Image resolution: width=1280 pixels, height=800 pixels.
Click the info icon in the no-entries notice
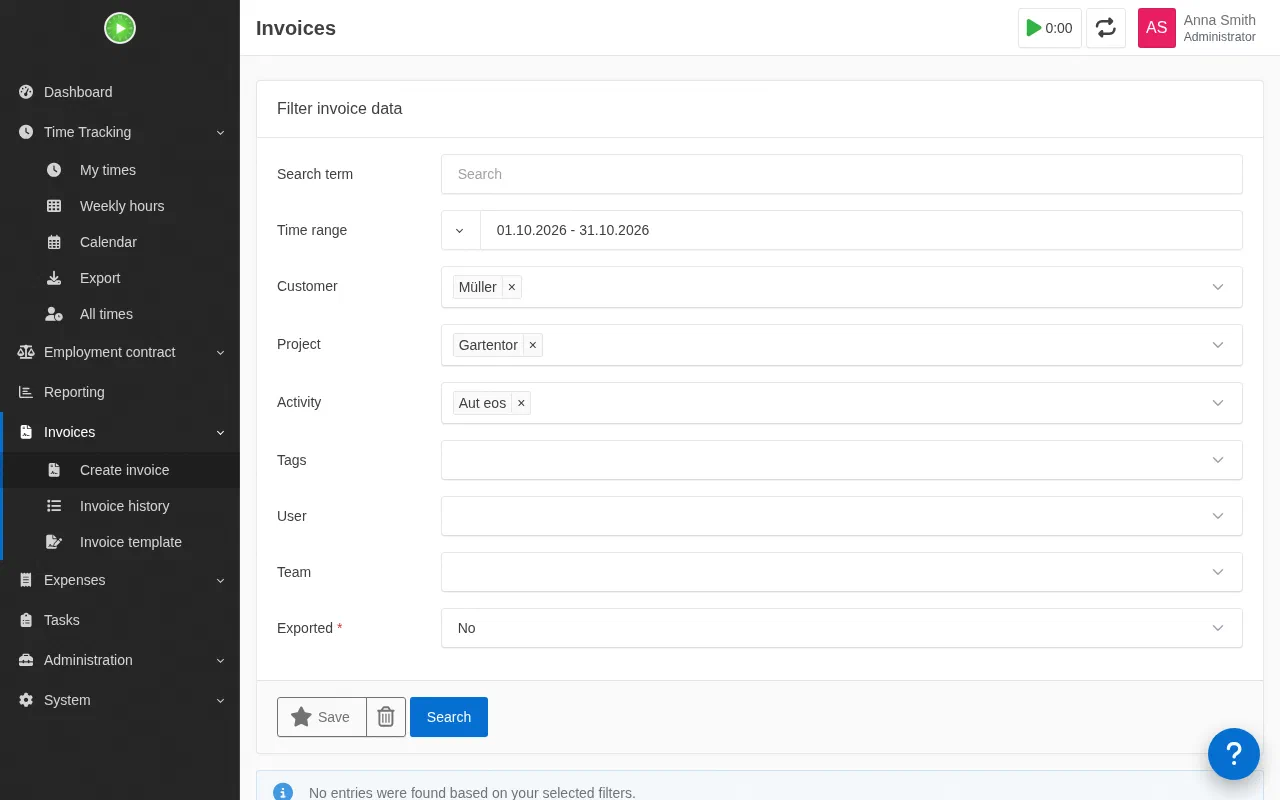283,793
